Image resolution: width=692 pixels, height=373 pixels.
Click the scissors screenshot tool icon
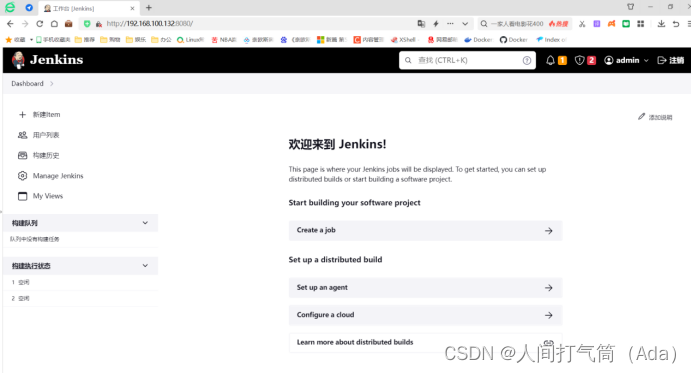582,24
